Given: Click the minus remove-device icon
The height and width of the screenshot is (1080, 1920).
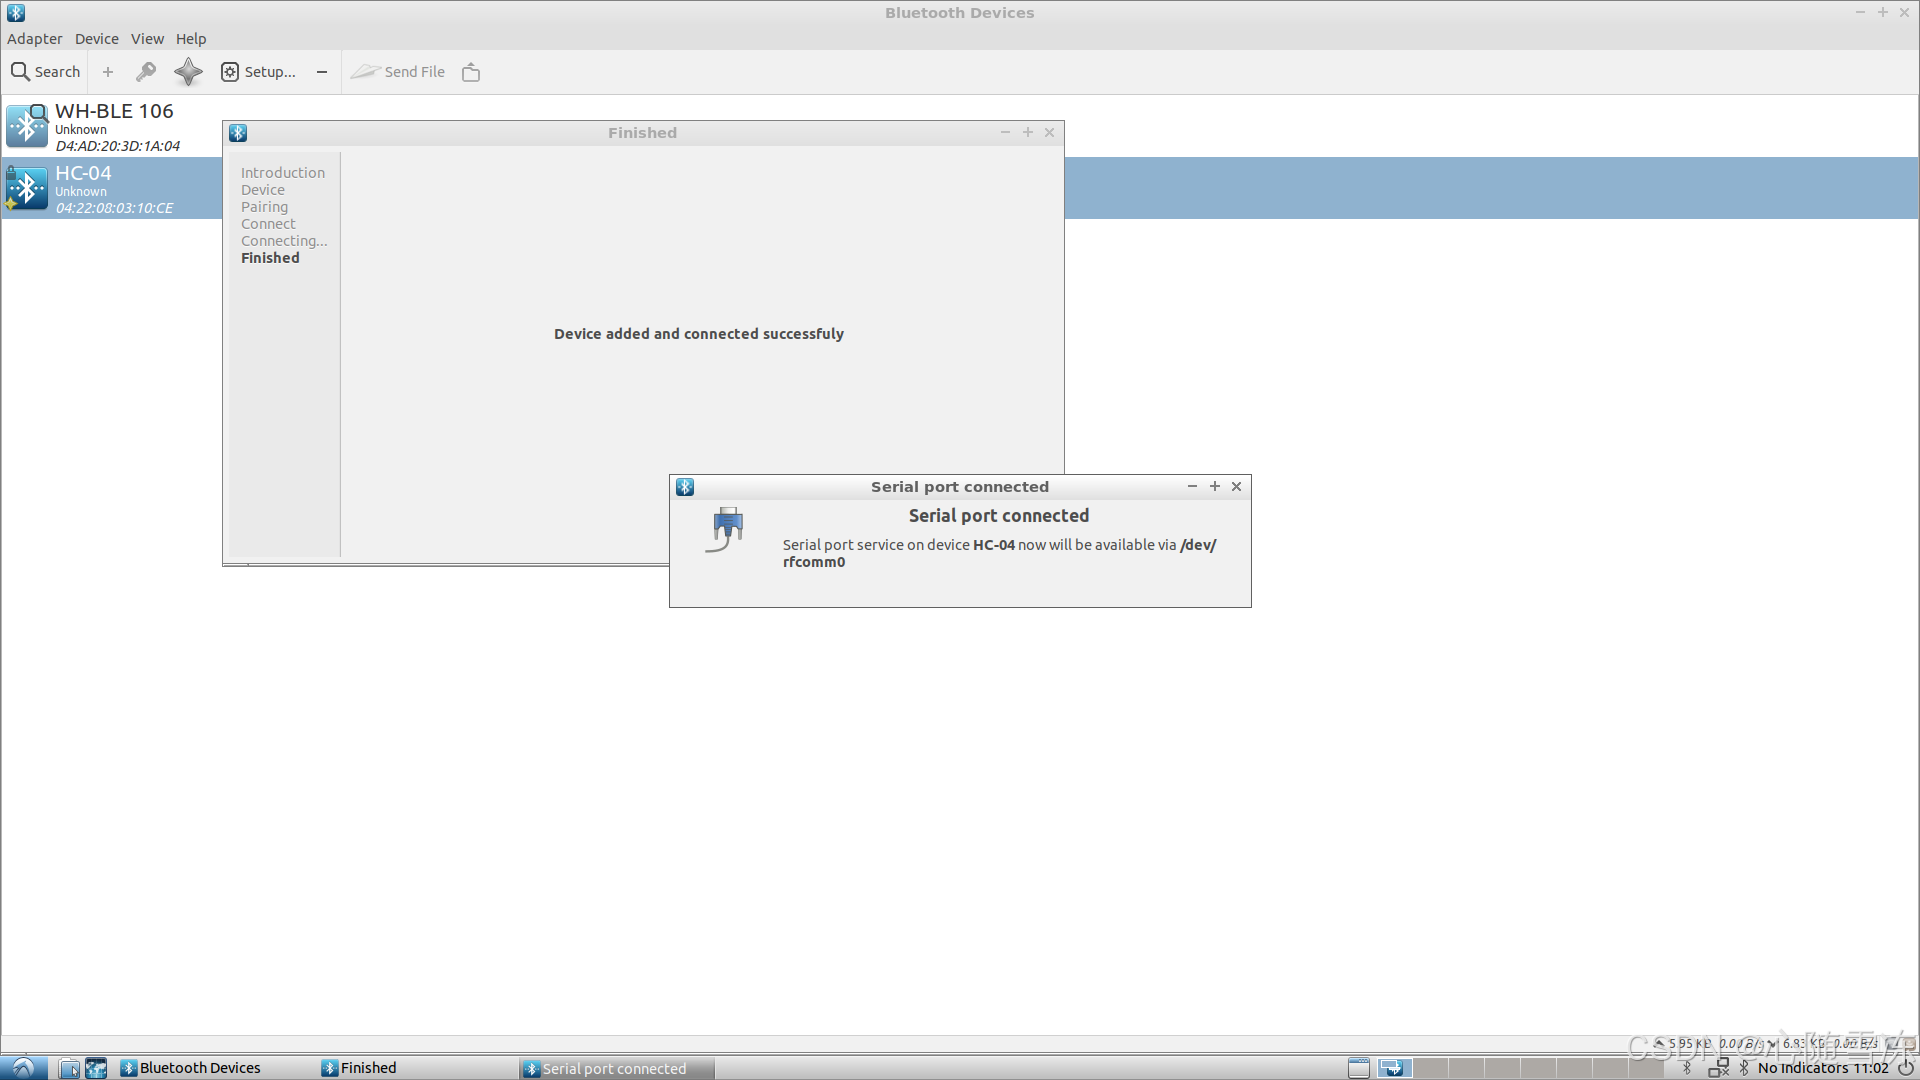Looking at the screenshot, I should click(322, 72).
